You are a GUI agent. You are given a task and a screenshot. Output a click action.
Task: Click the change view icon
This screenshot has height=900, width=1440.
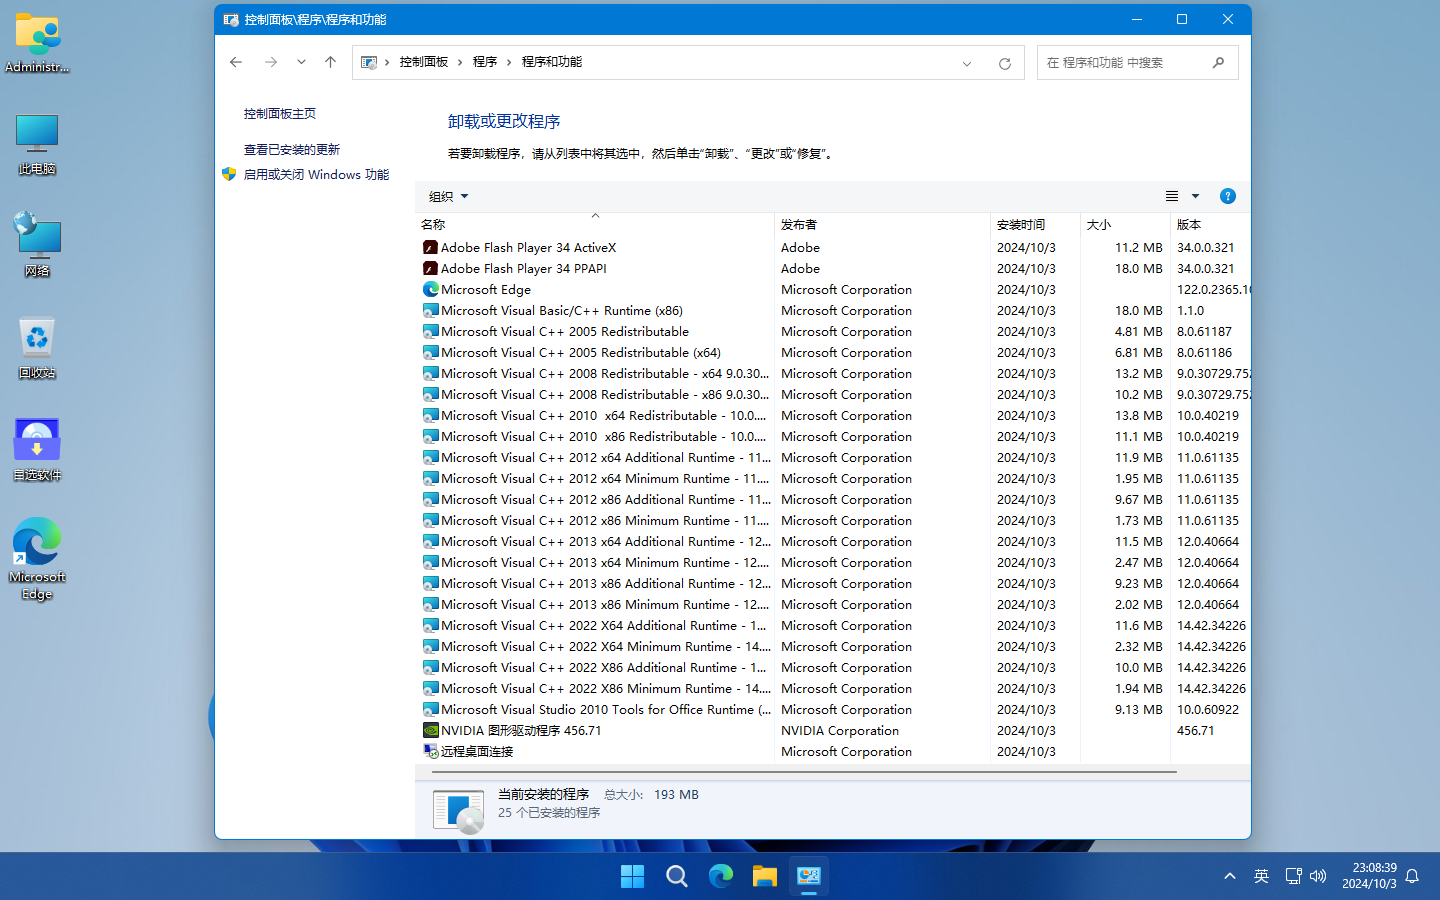[x=1172, y=196]
